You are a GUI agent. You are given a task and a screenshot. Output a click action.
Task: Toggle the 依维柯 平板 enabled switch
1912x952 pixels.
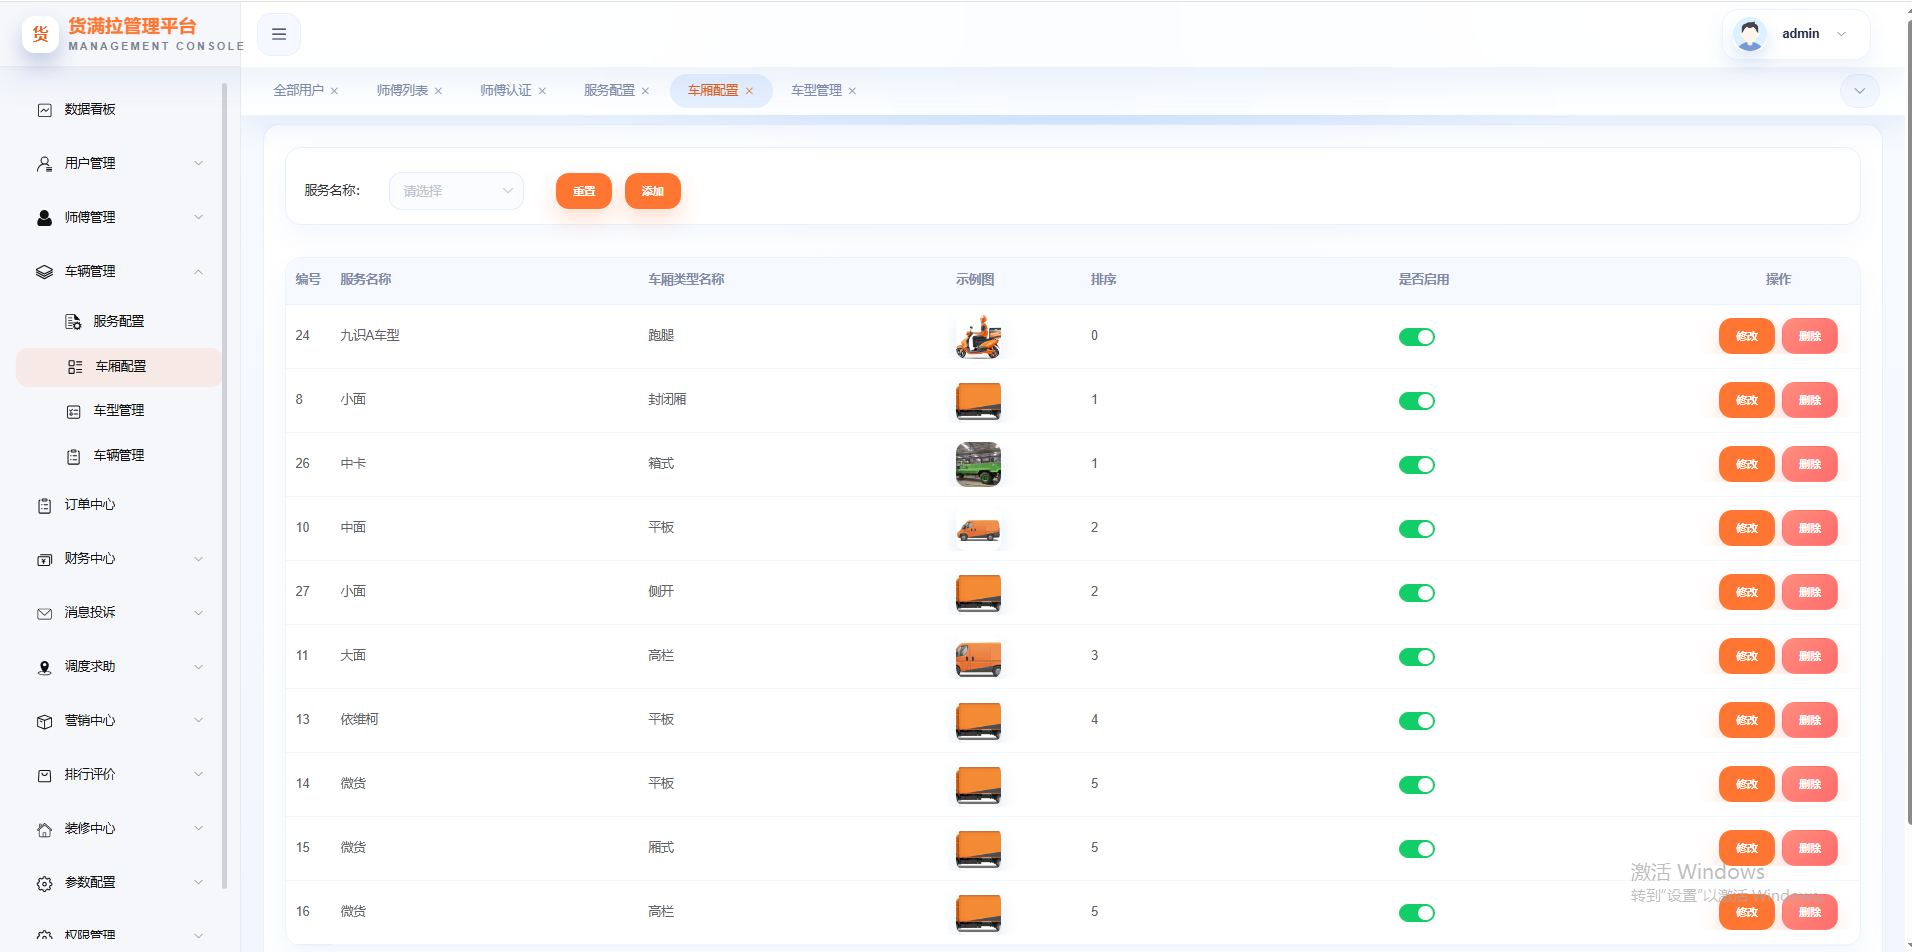pos(1416,721)
